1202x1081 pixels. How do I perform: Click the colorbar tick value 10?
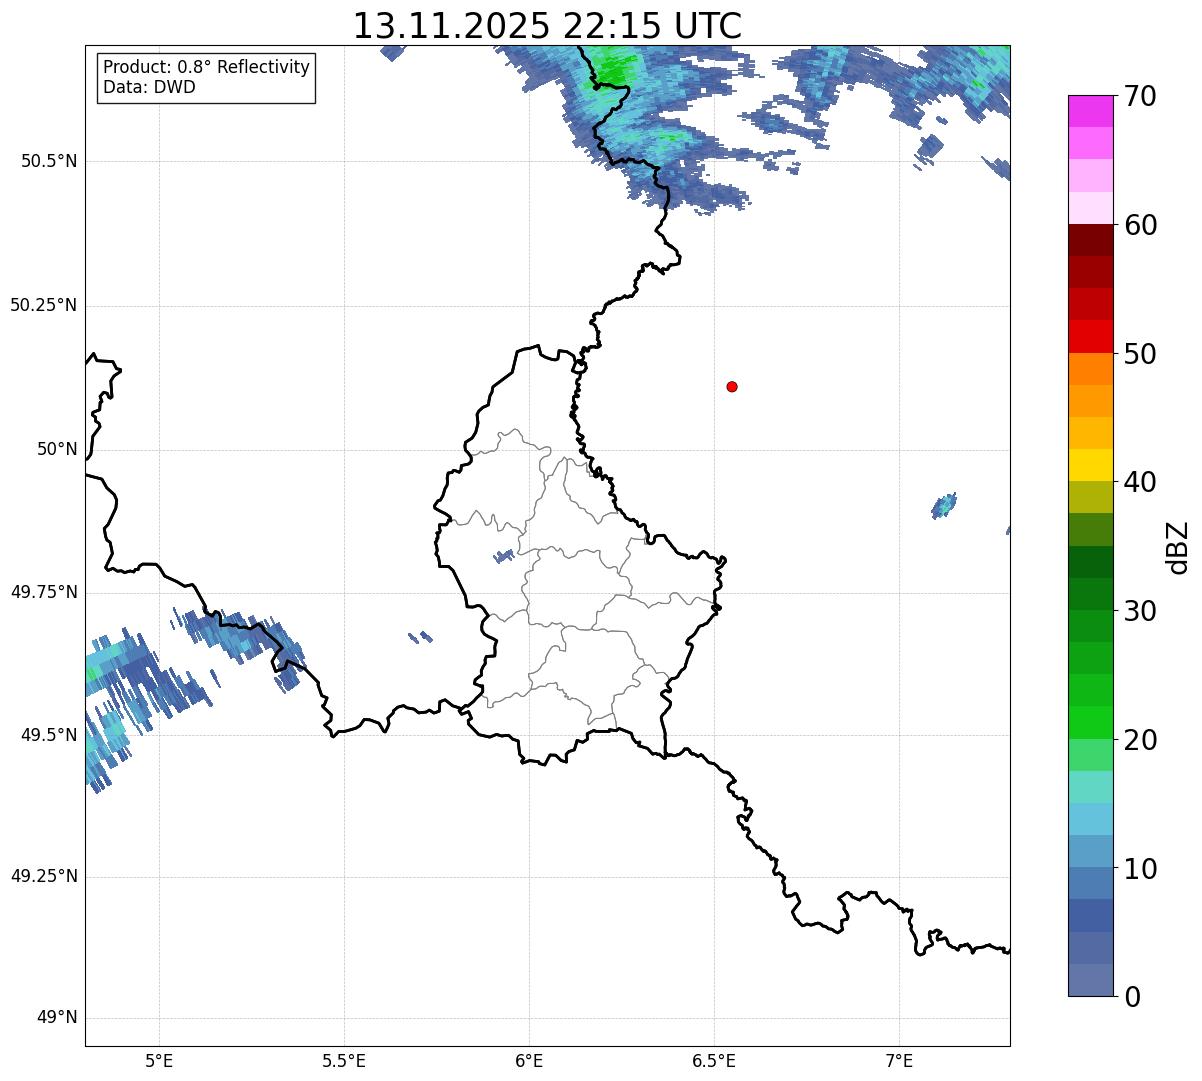[x=1140, y=869]
